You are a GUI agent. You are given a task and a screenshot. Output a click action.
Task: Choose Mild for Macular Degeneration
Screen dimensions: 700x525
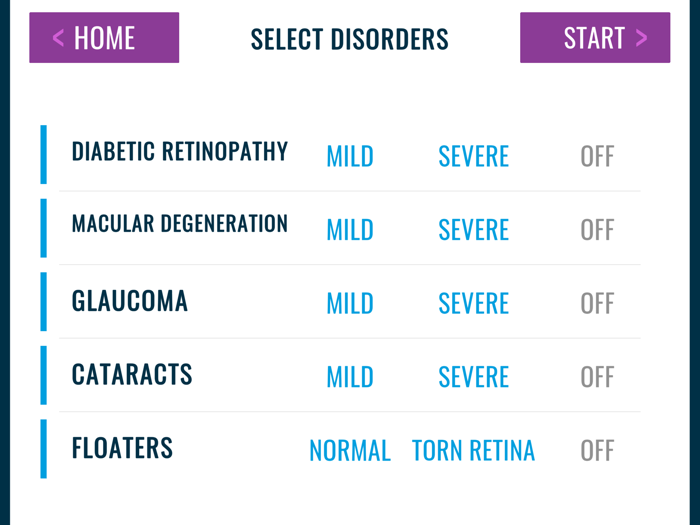(x=350, y=230)
